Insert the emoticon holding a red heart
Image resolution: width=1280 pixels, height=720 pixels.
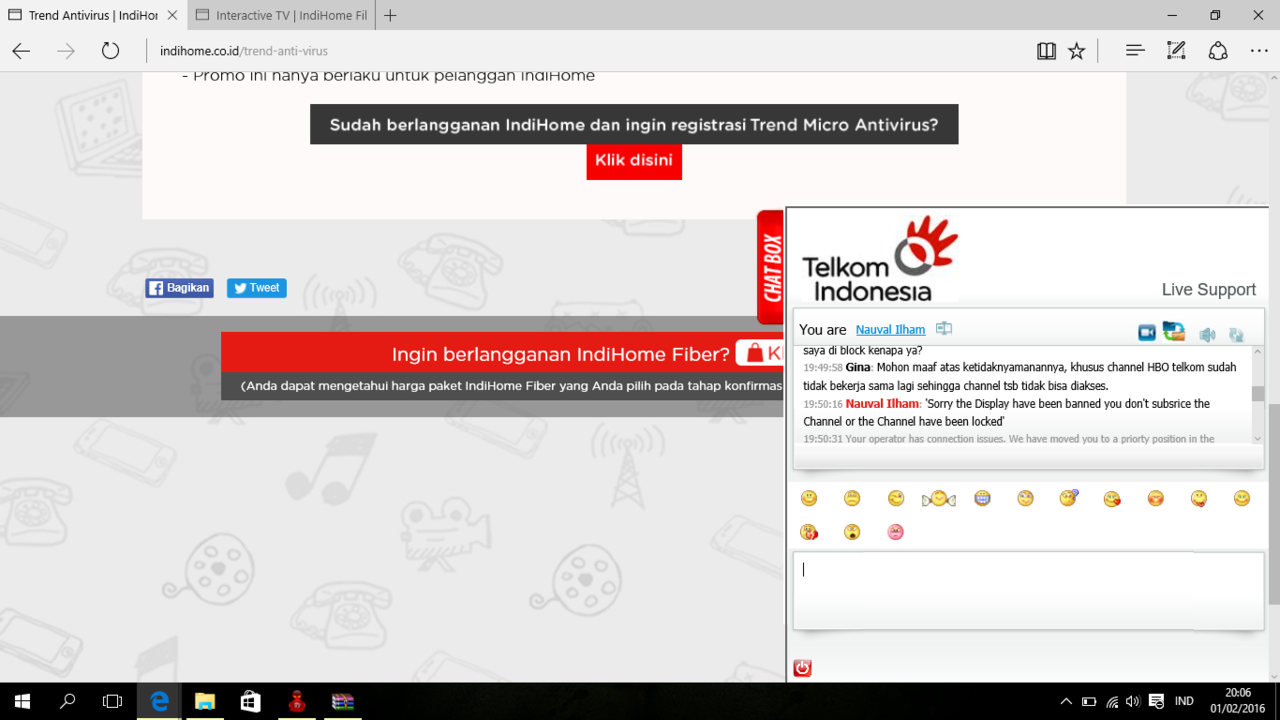(809, 532)
